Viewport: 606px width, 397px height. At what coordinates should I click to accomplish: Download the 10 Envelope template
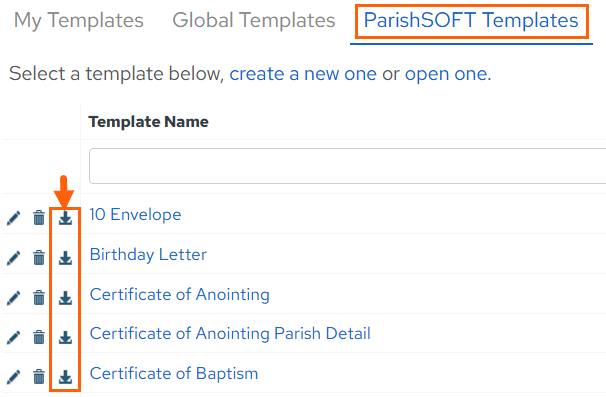65,218
